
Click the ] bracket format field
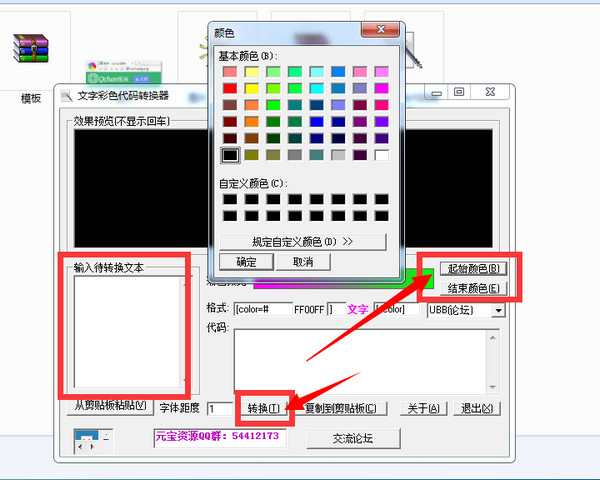pyautogui.click(x=337, y=309)
